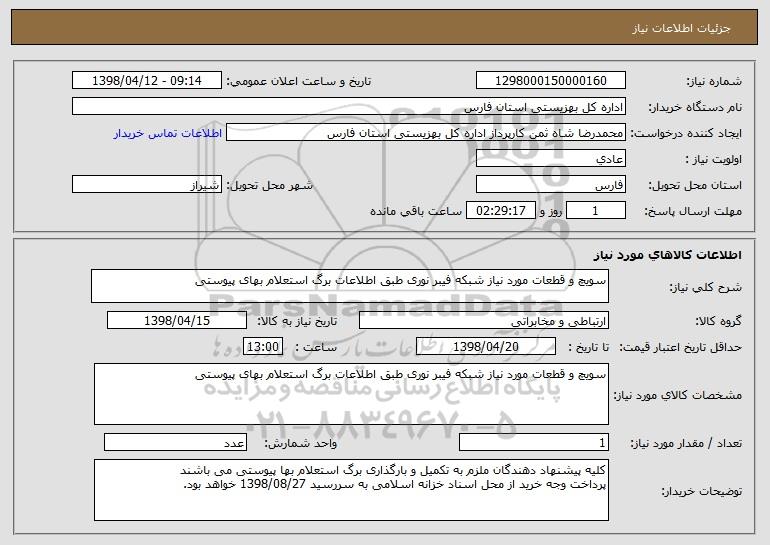Click the section heading اطلاعات کالاهای مورد نیاز
770x545 pixels.
click(x=667, y=255)
